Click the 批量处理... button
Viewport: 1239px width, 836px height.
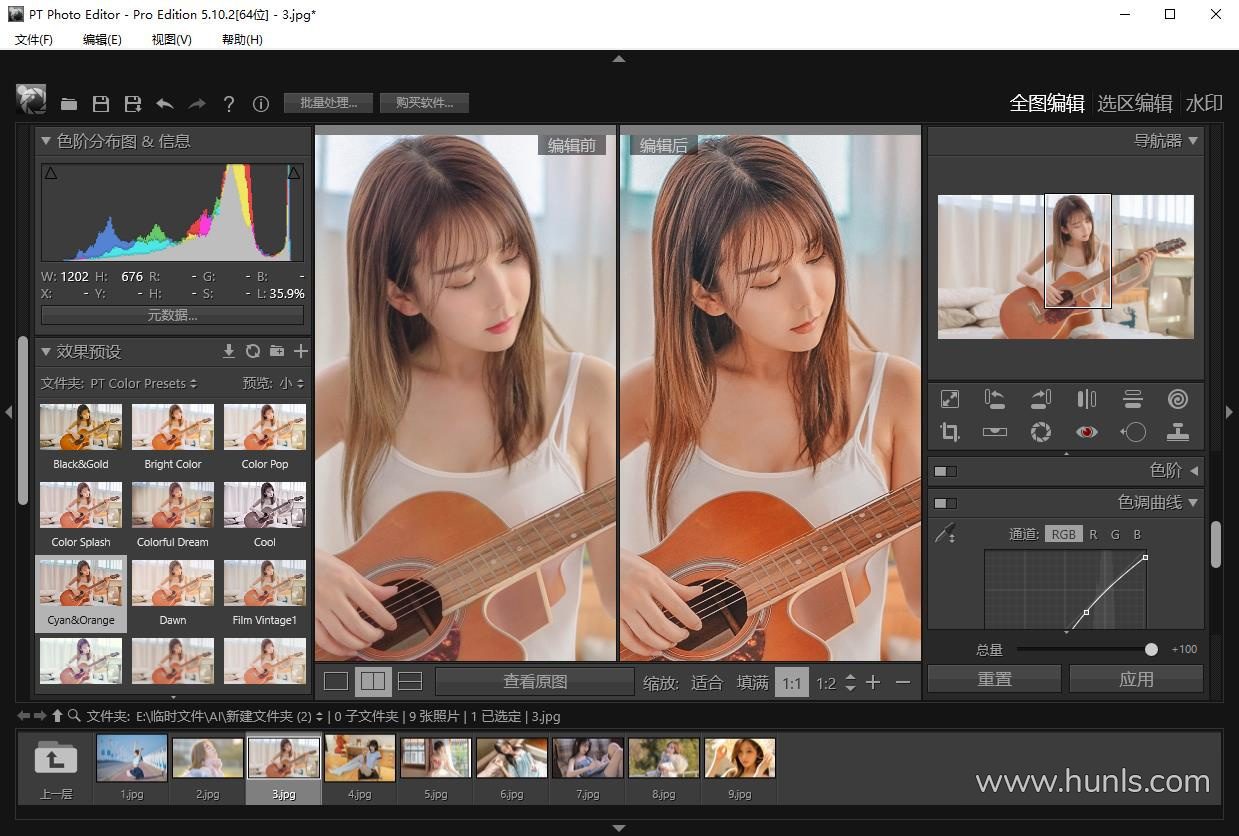click(328, 102)
